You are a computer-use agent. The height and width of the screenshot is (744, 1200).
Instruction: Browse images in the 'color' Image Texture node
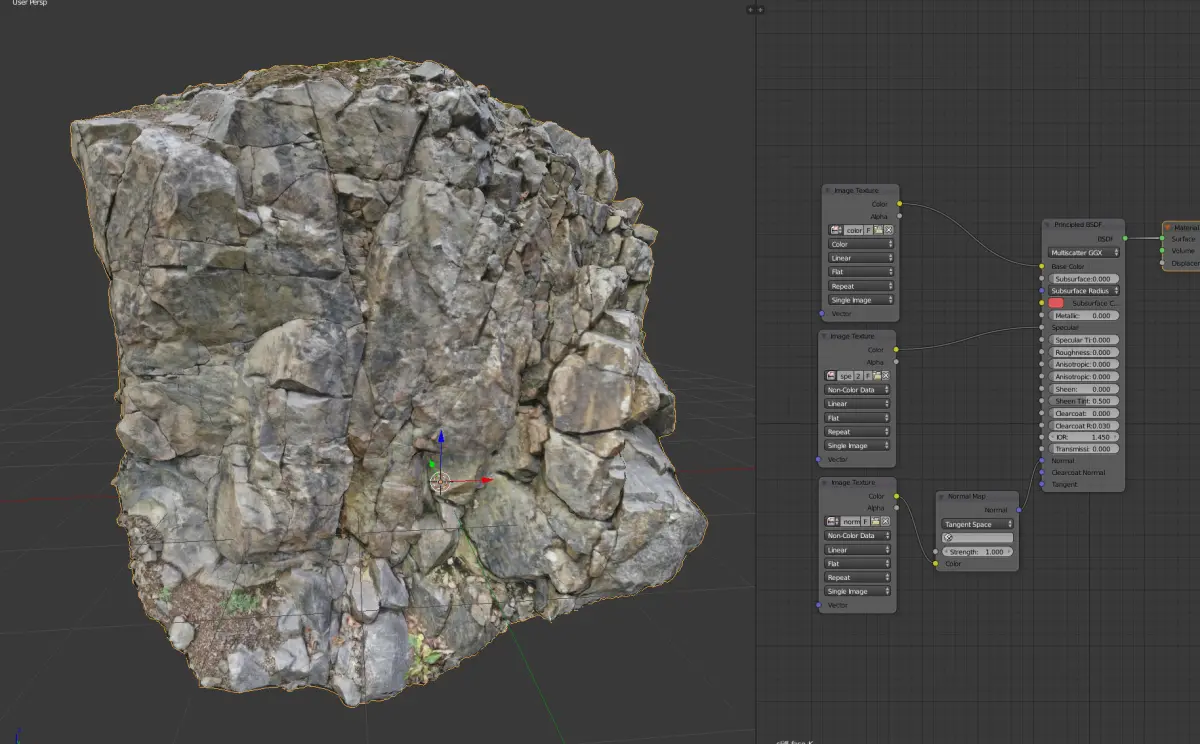click(x=835, y=230)
